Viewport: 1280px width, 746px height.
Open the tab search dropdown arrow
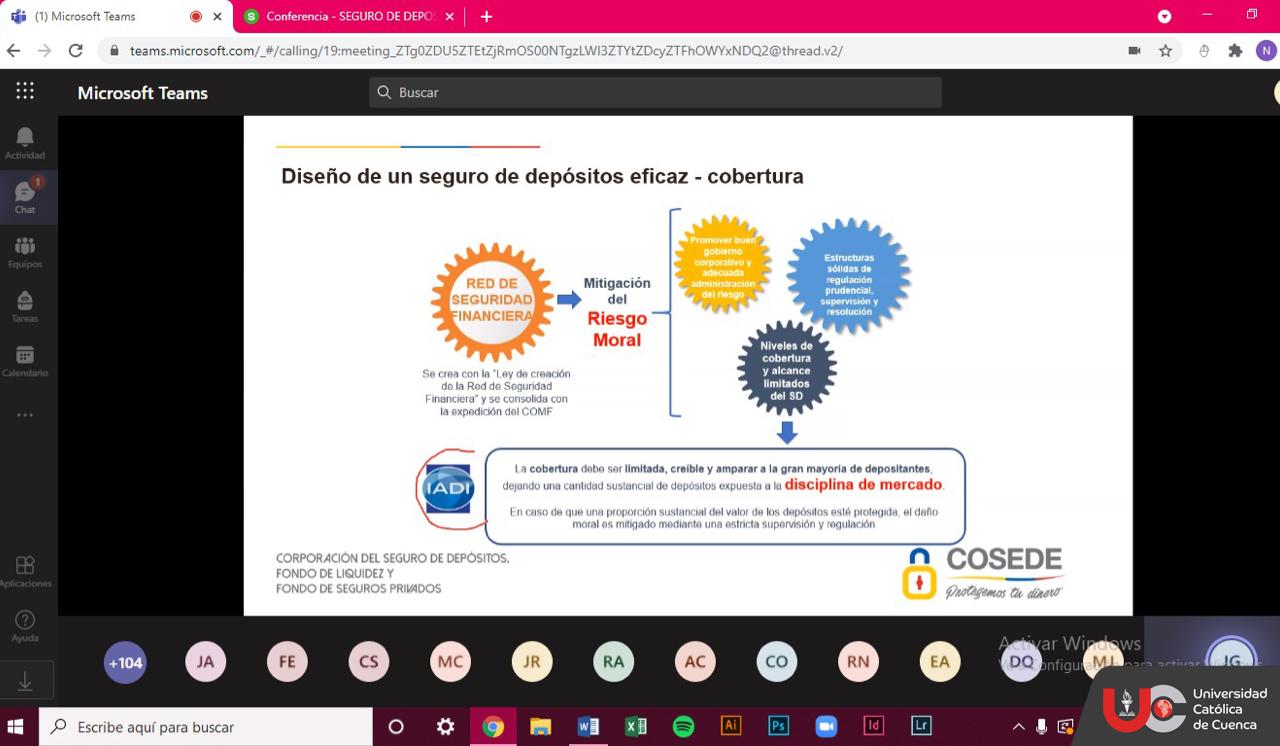click(x=1164, y=16)
